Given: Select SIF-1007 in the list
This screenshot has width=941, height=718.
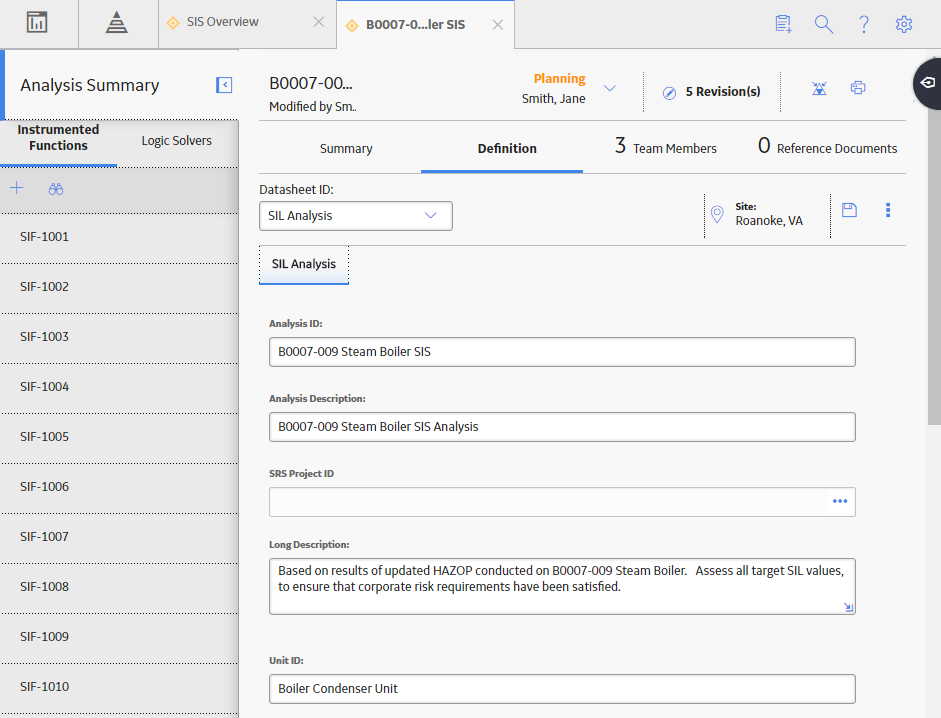Looking at the screenshot, I should coord(119,537).
